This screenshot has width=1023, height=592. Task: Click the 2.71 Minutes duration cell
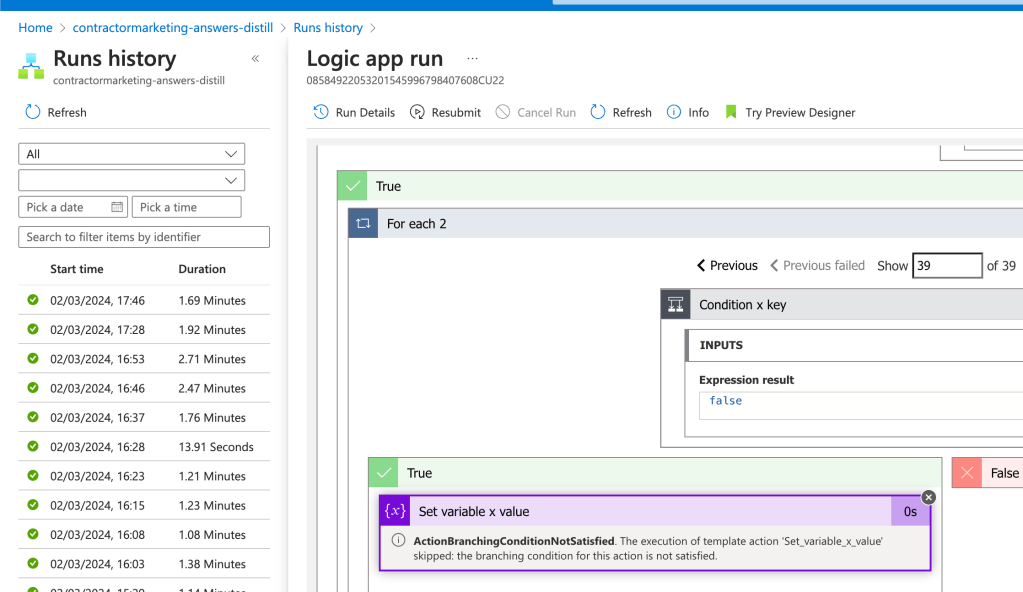tap(212, 359)
